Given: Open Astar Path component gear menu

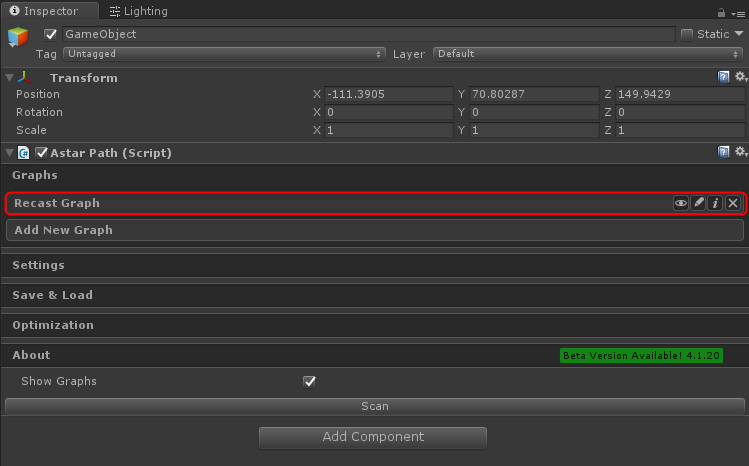Looking at the screenshot, I should 740,152.
